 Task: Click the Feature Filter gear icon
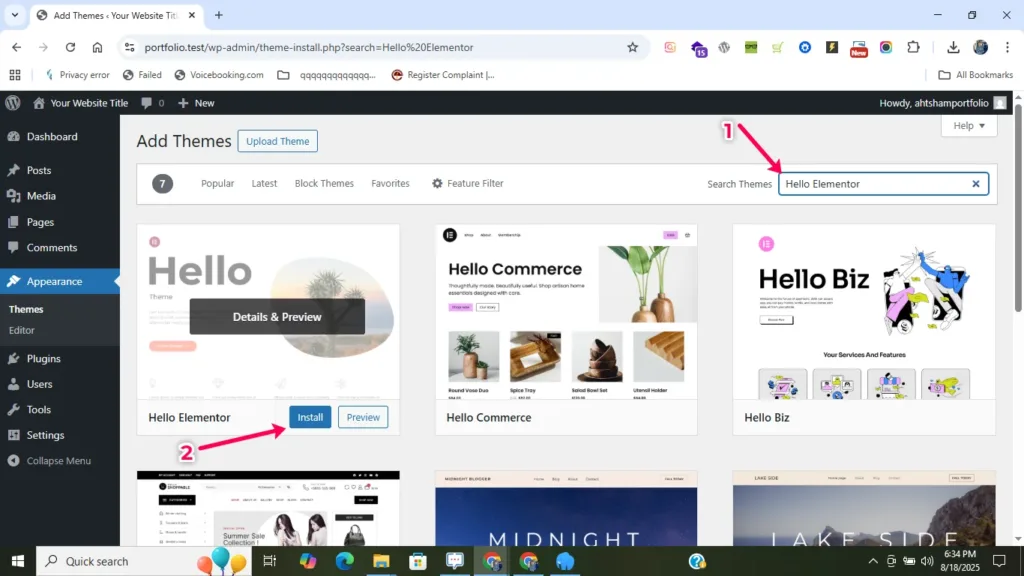pos(437,184)
